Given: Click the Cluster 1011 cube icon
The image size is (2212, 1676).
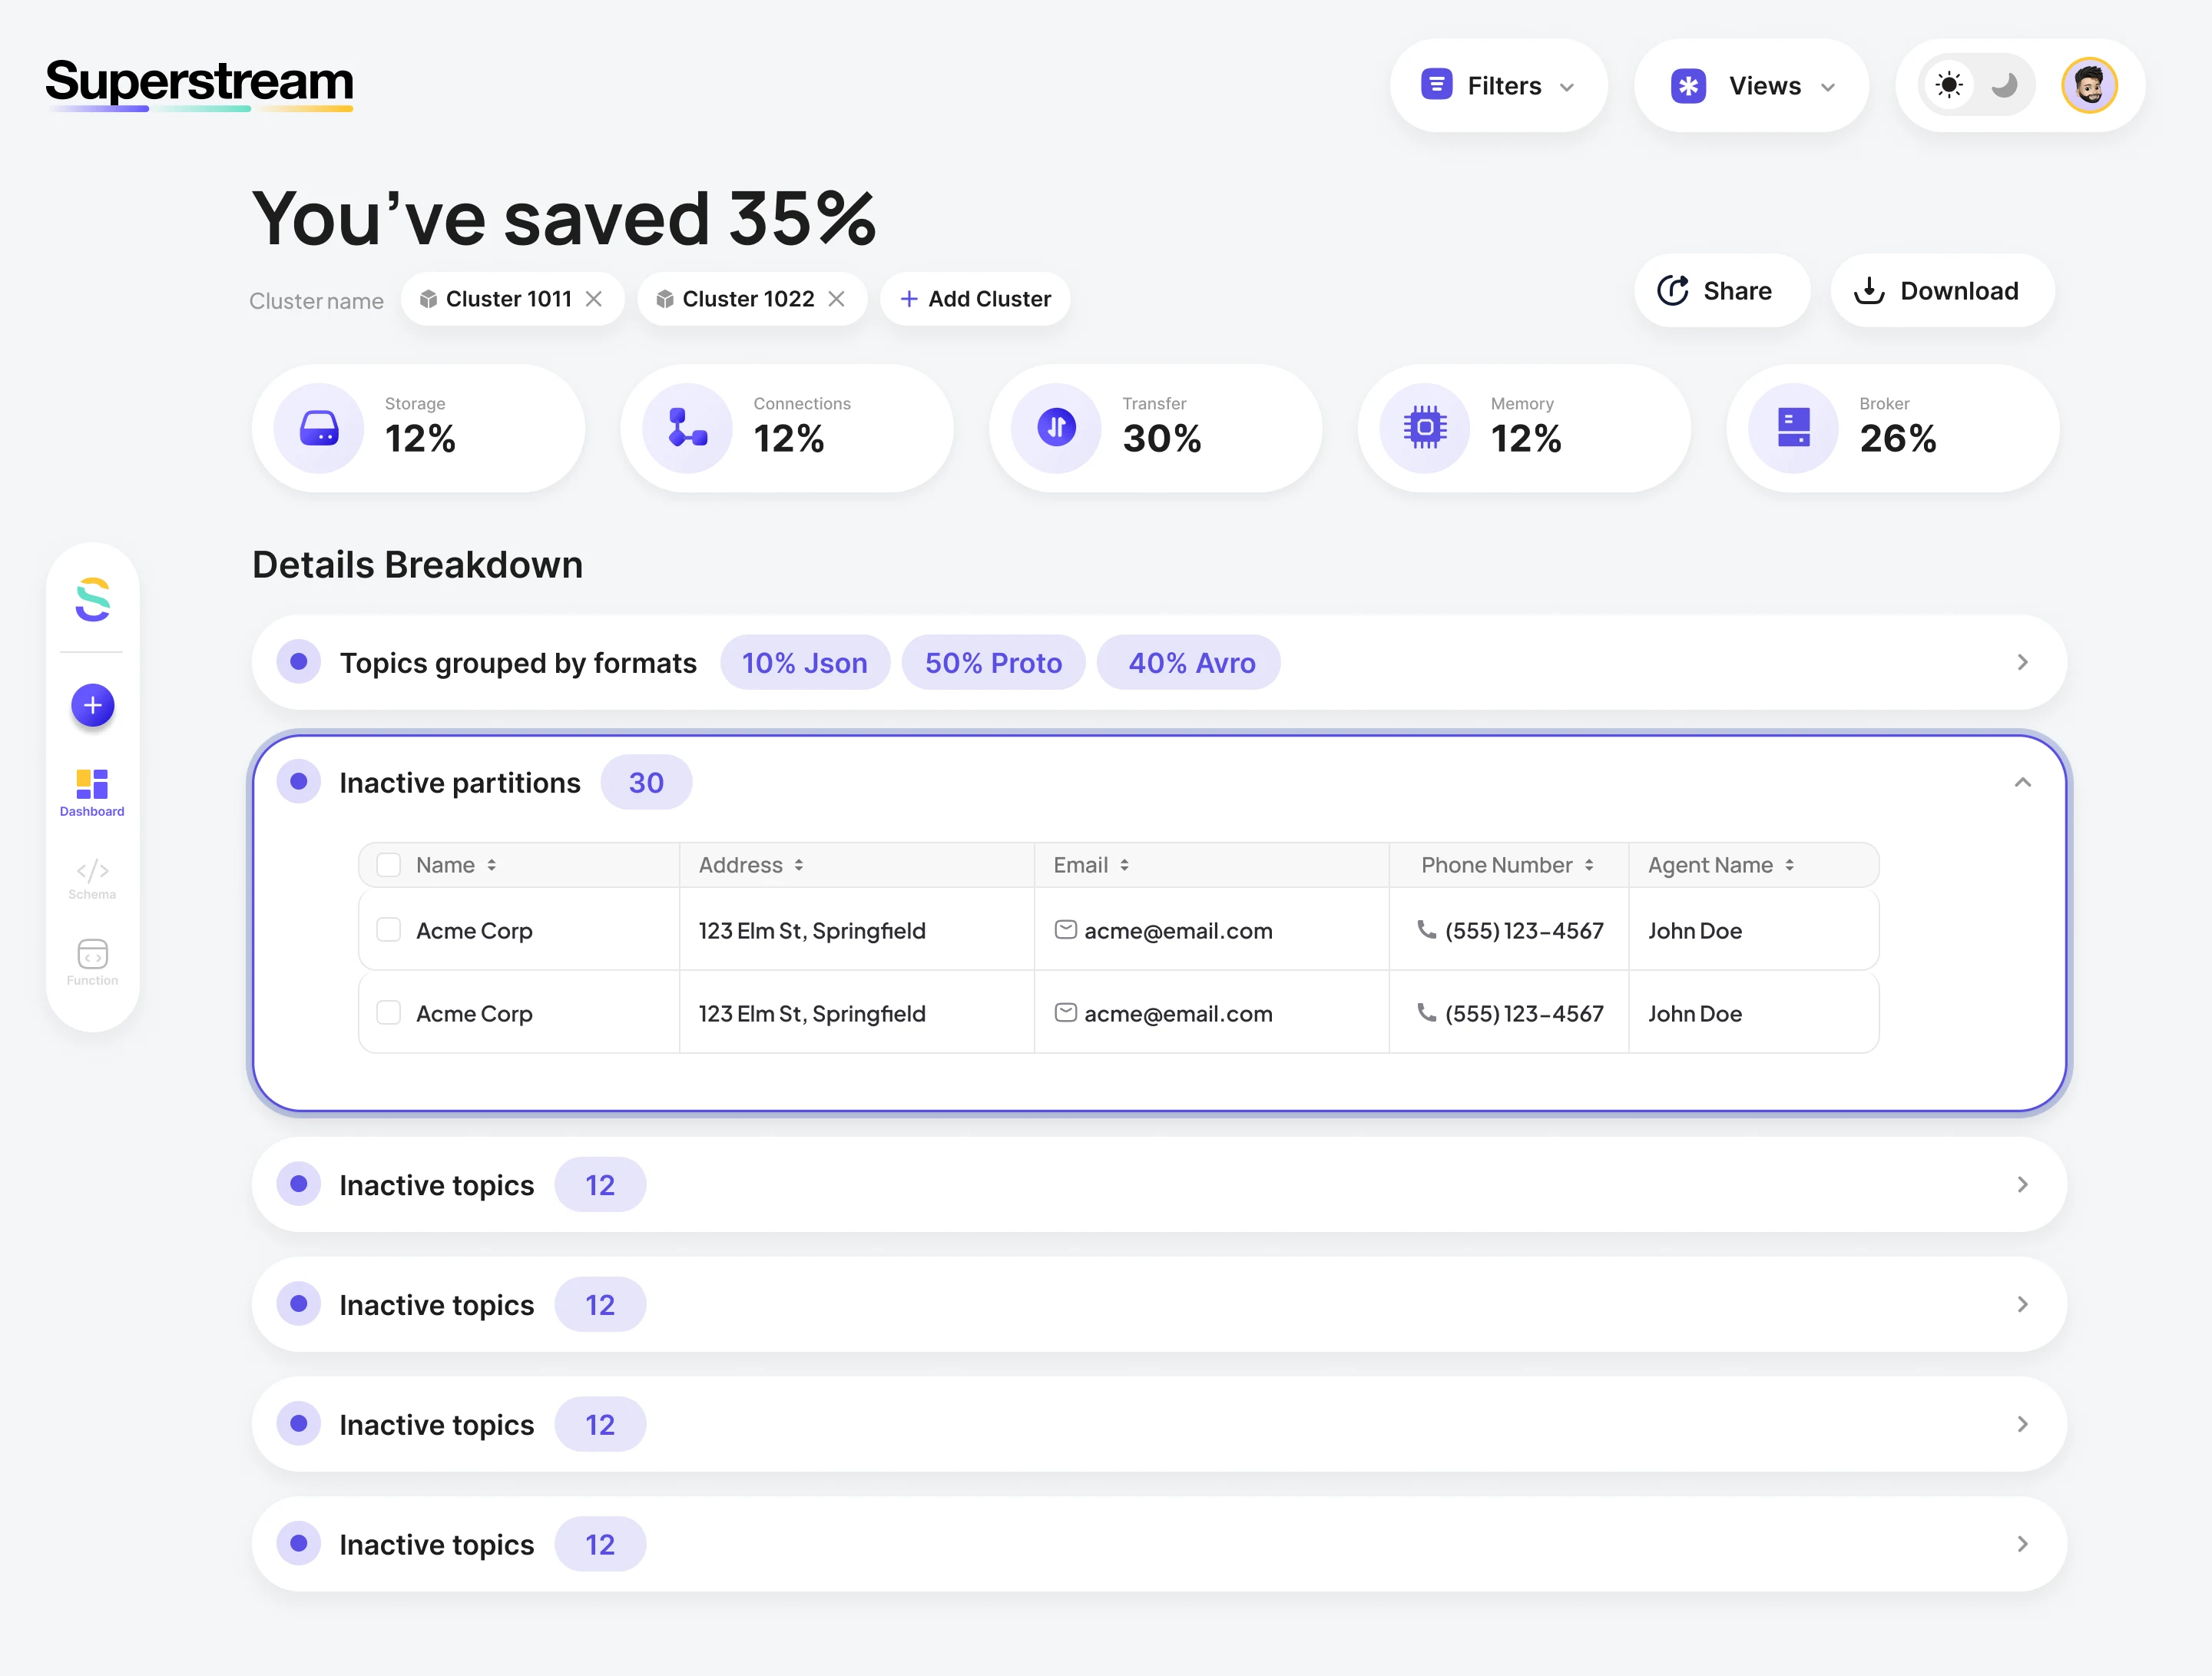Looking at the screenshot, I should tap(428, 299).
